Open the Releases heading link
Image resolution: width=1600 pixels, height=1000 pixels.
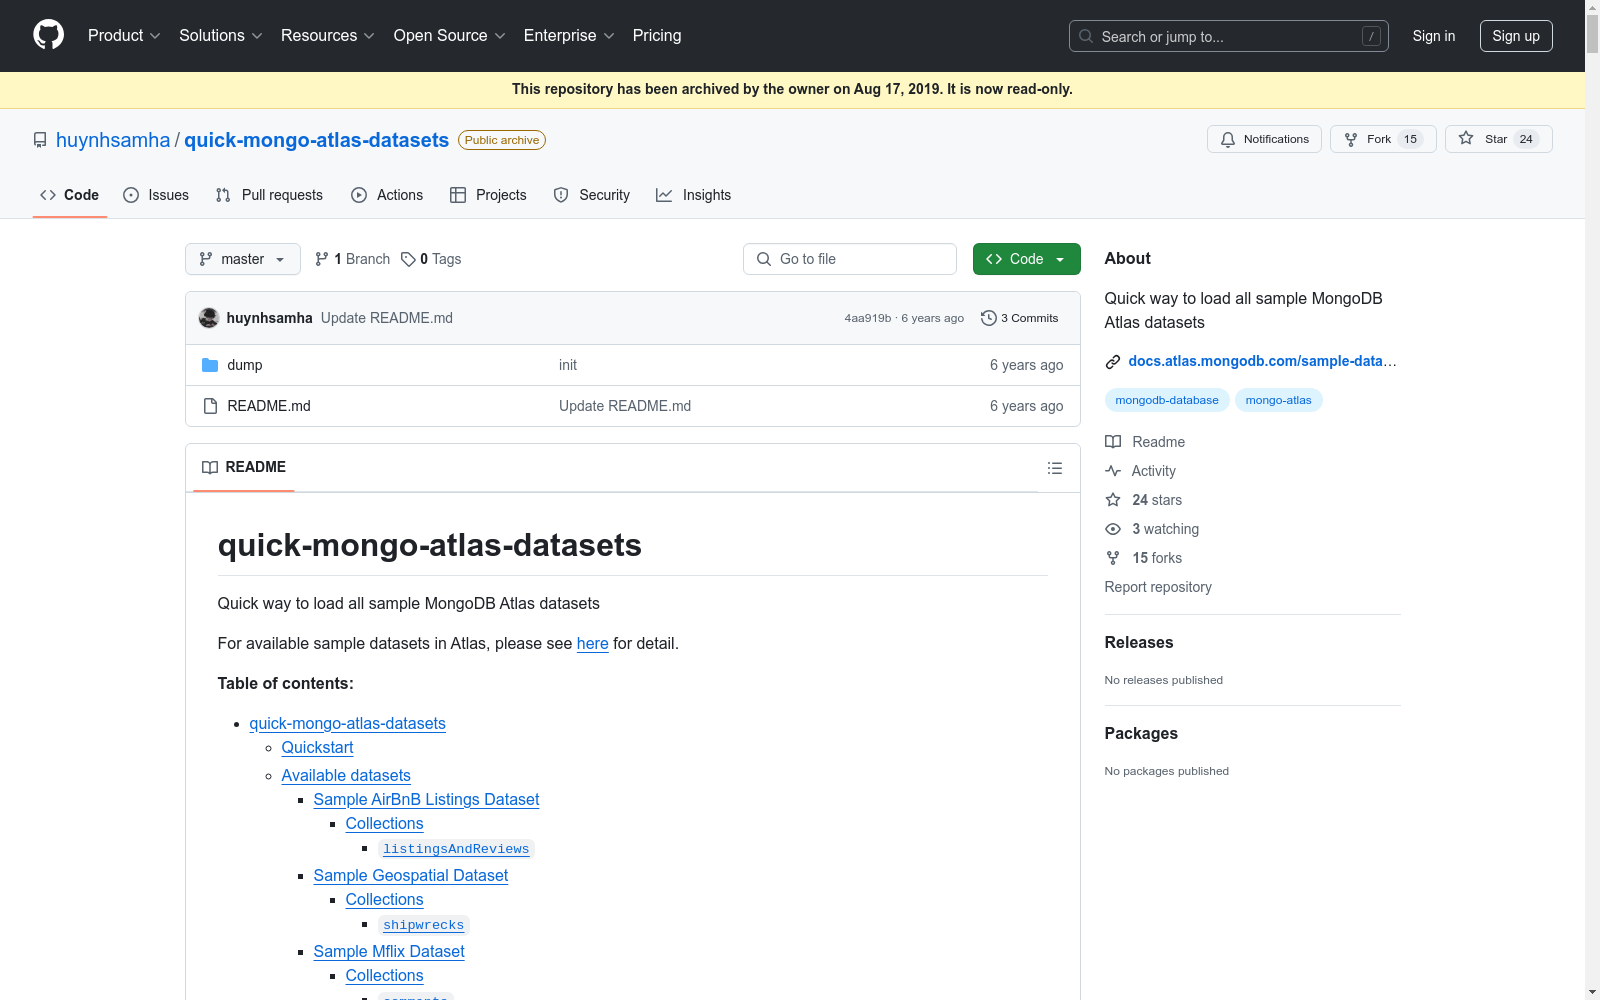1139,642
